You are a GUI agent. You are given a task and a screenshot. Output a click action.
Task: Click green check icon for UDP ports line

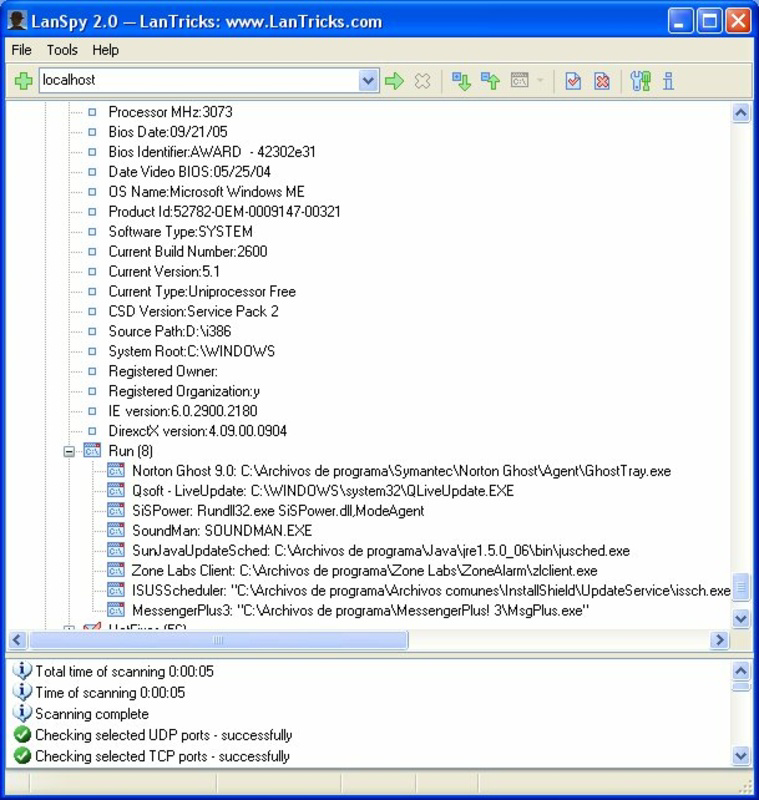coord(22,735)
